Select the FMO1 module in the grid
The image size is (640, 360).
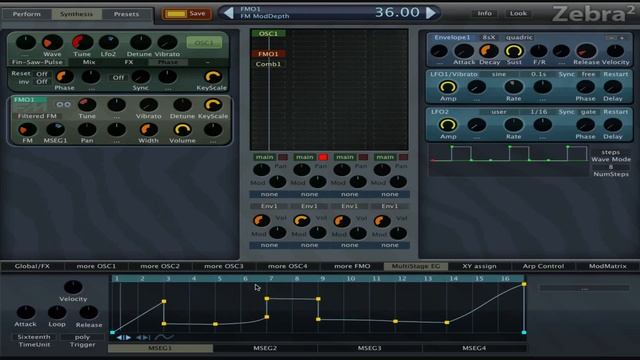tap(268, 54)
